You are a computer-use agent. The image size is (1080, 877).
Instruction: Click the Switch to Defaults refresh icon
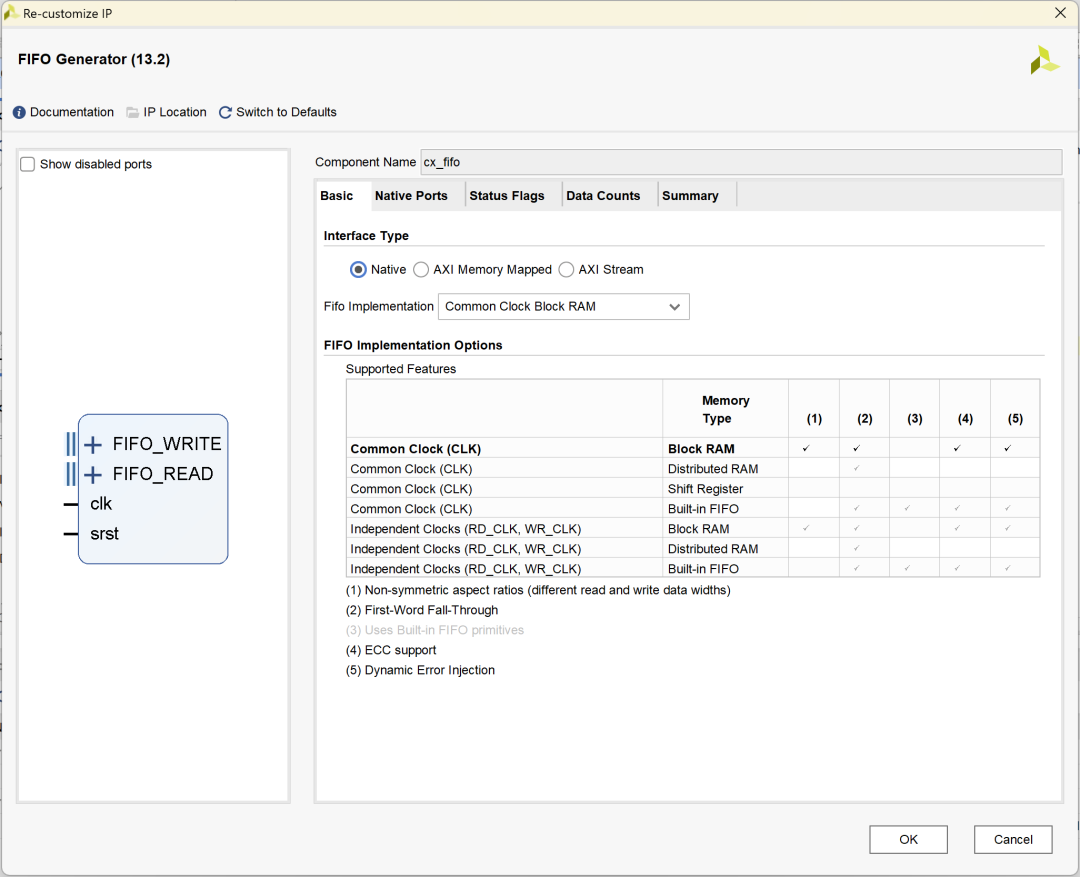[x=225, y=113]
